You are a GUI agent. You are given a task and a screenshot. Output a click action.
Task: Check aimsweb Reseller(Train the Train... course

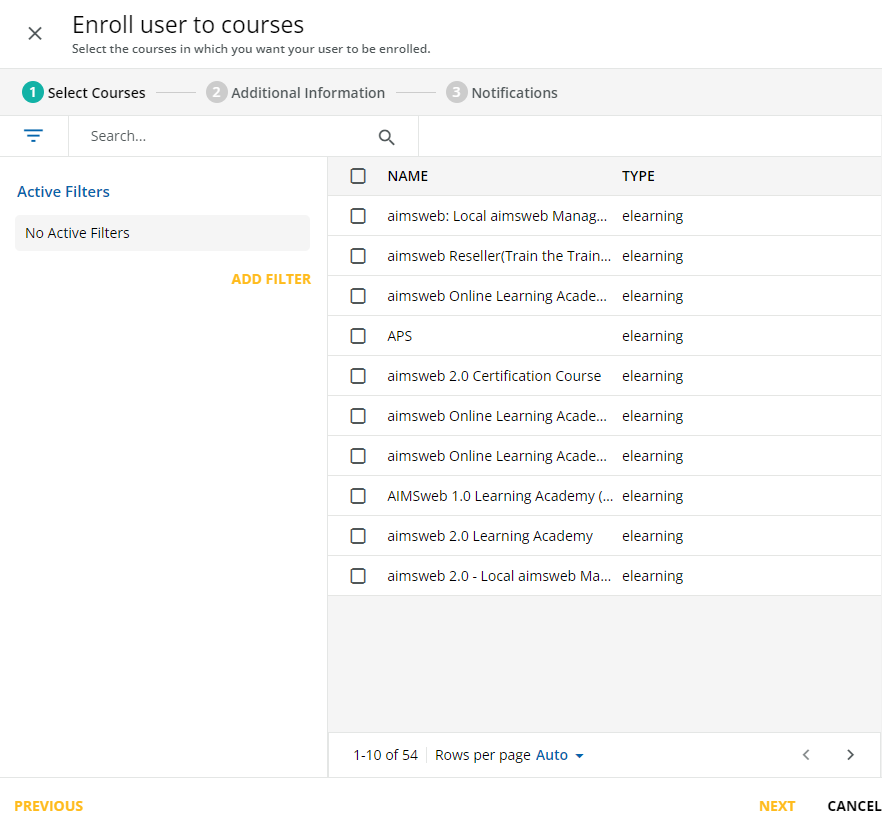[x=358, y=256]
